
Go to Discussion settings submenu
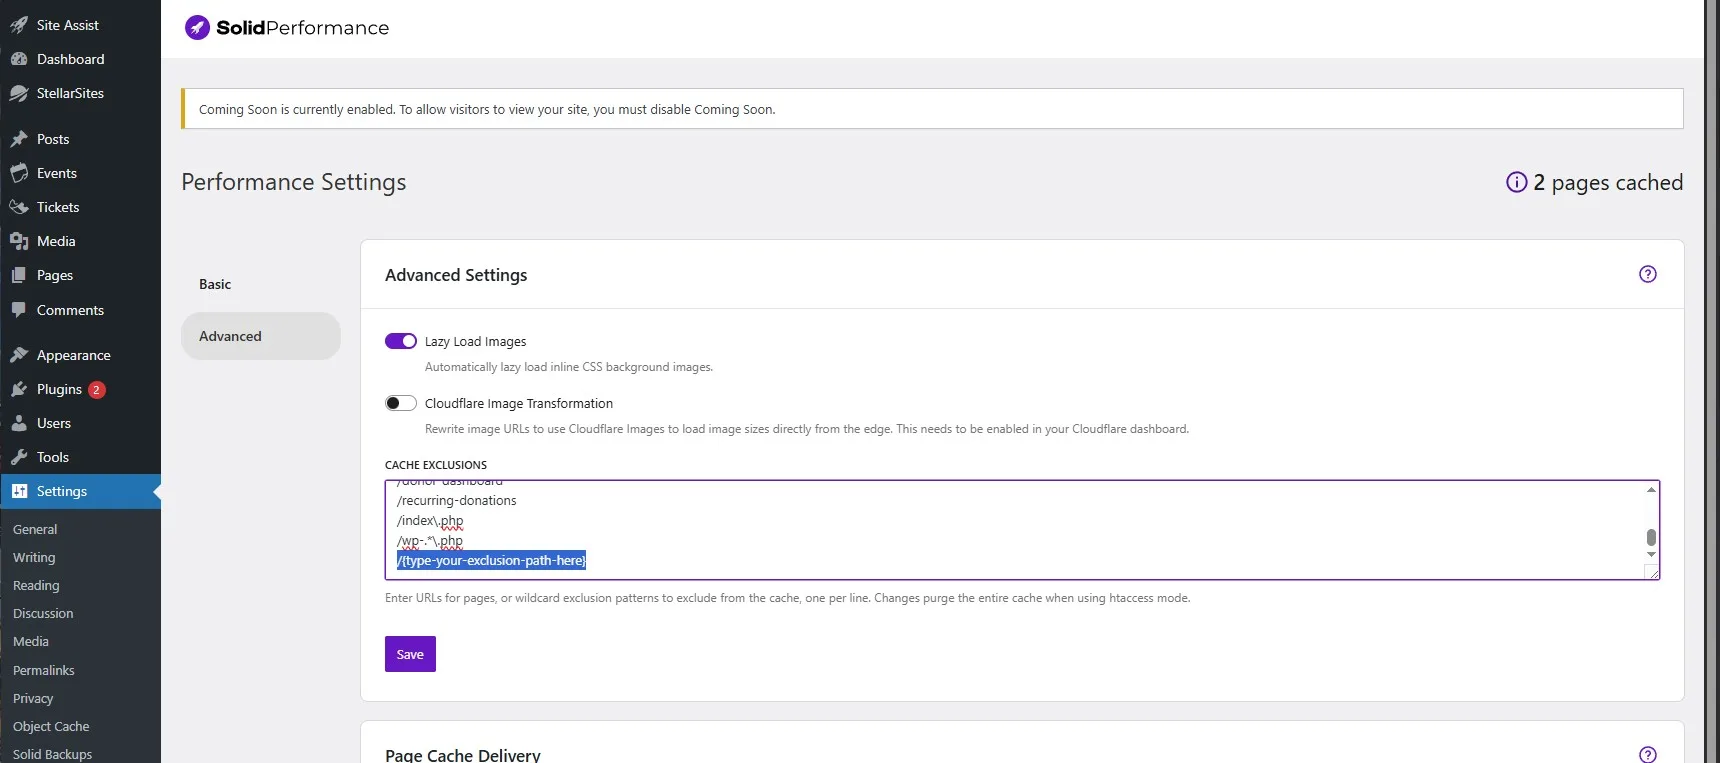tap(43, 613)
